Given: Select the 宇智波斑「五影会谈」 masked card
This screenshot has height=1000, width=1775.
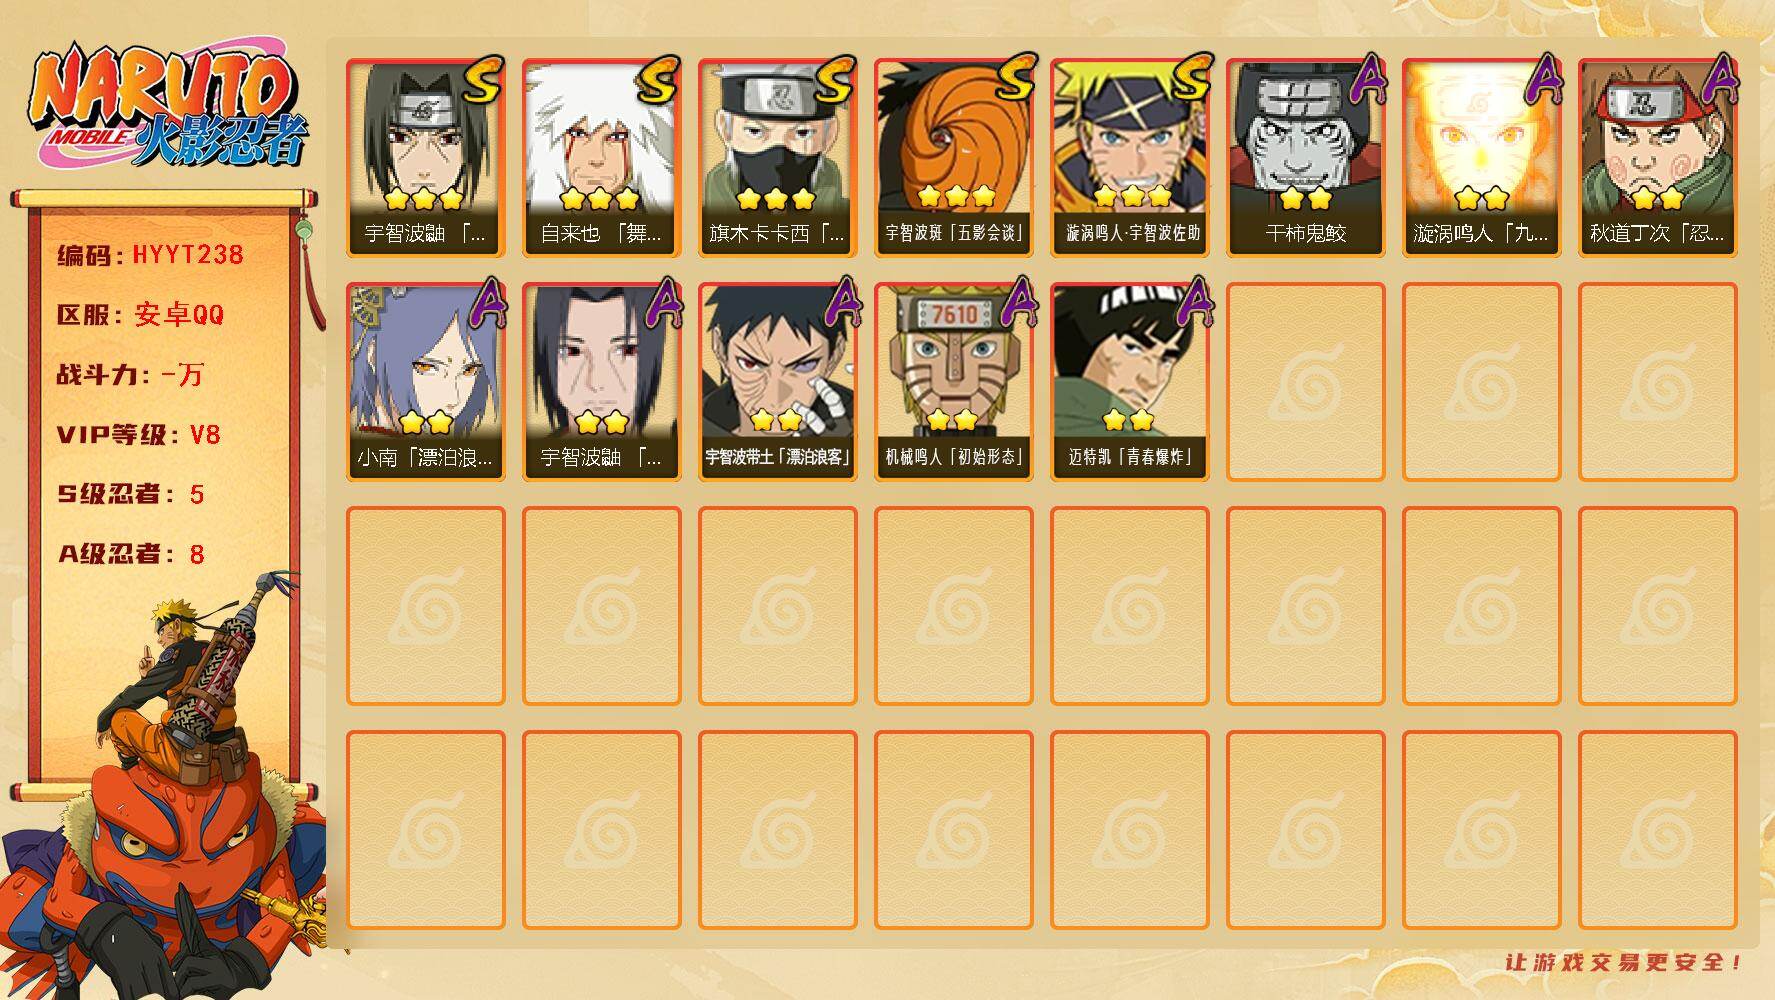Looking at the screenshot, I should point(953,158).
